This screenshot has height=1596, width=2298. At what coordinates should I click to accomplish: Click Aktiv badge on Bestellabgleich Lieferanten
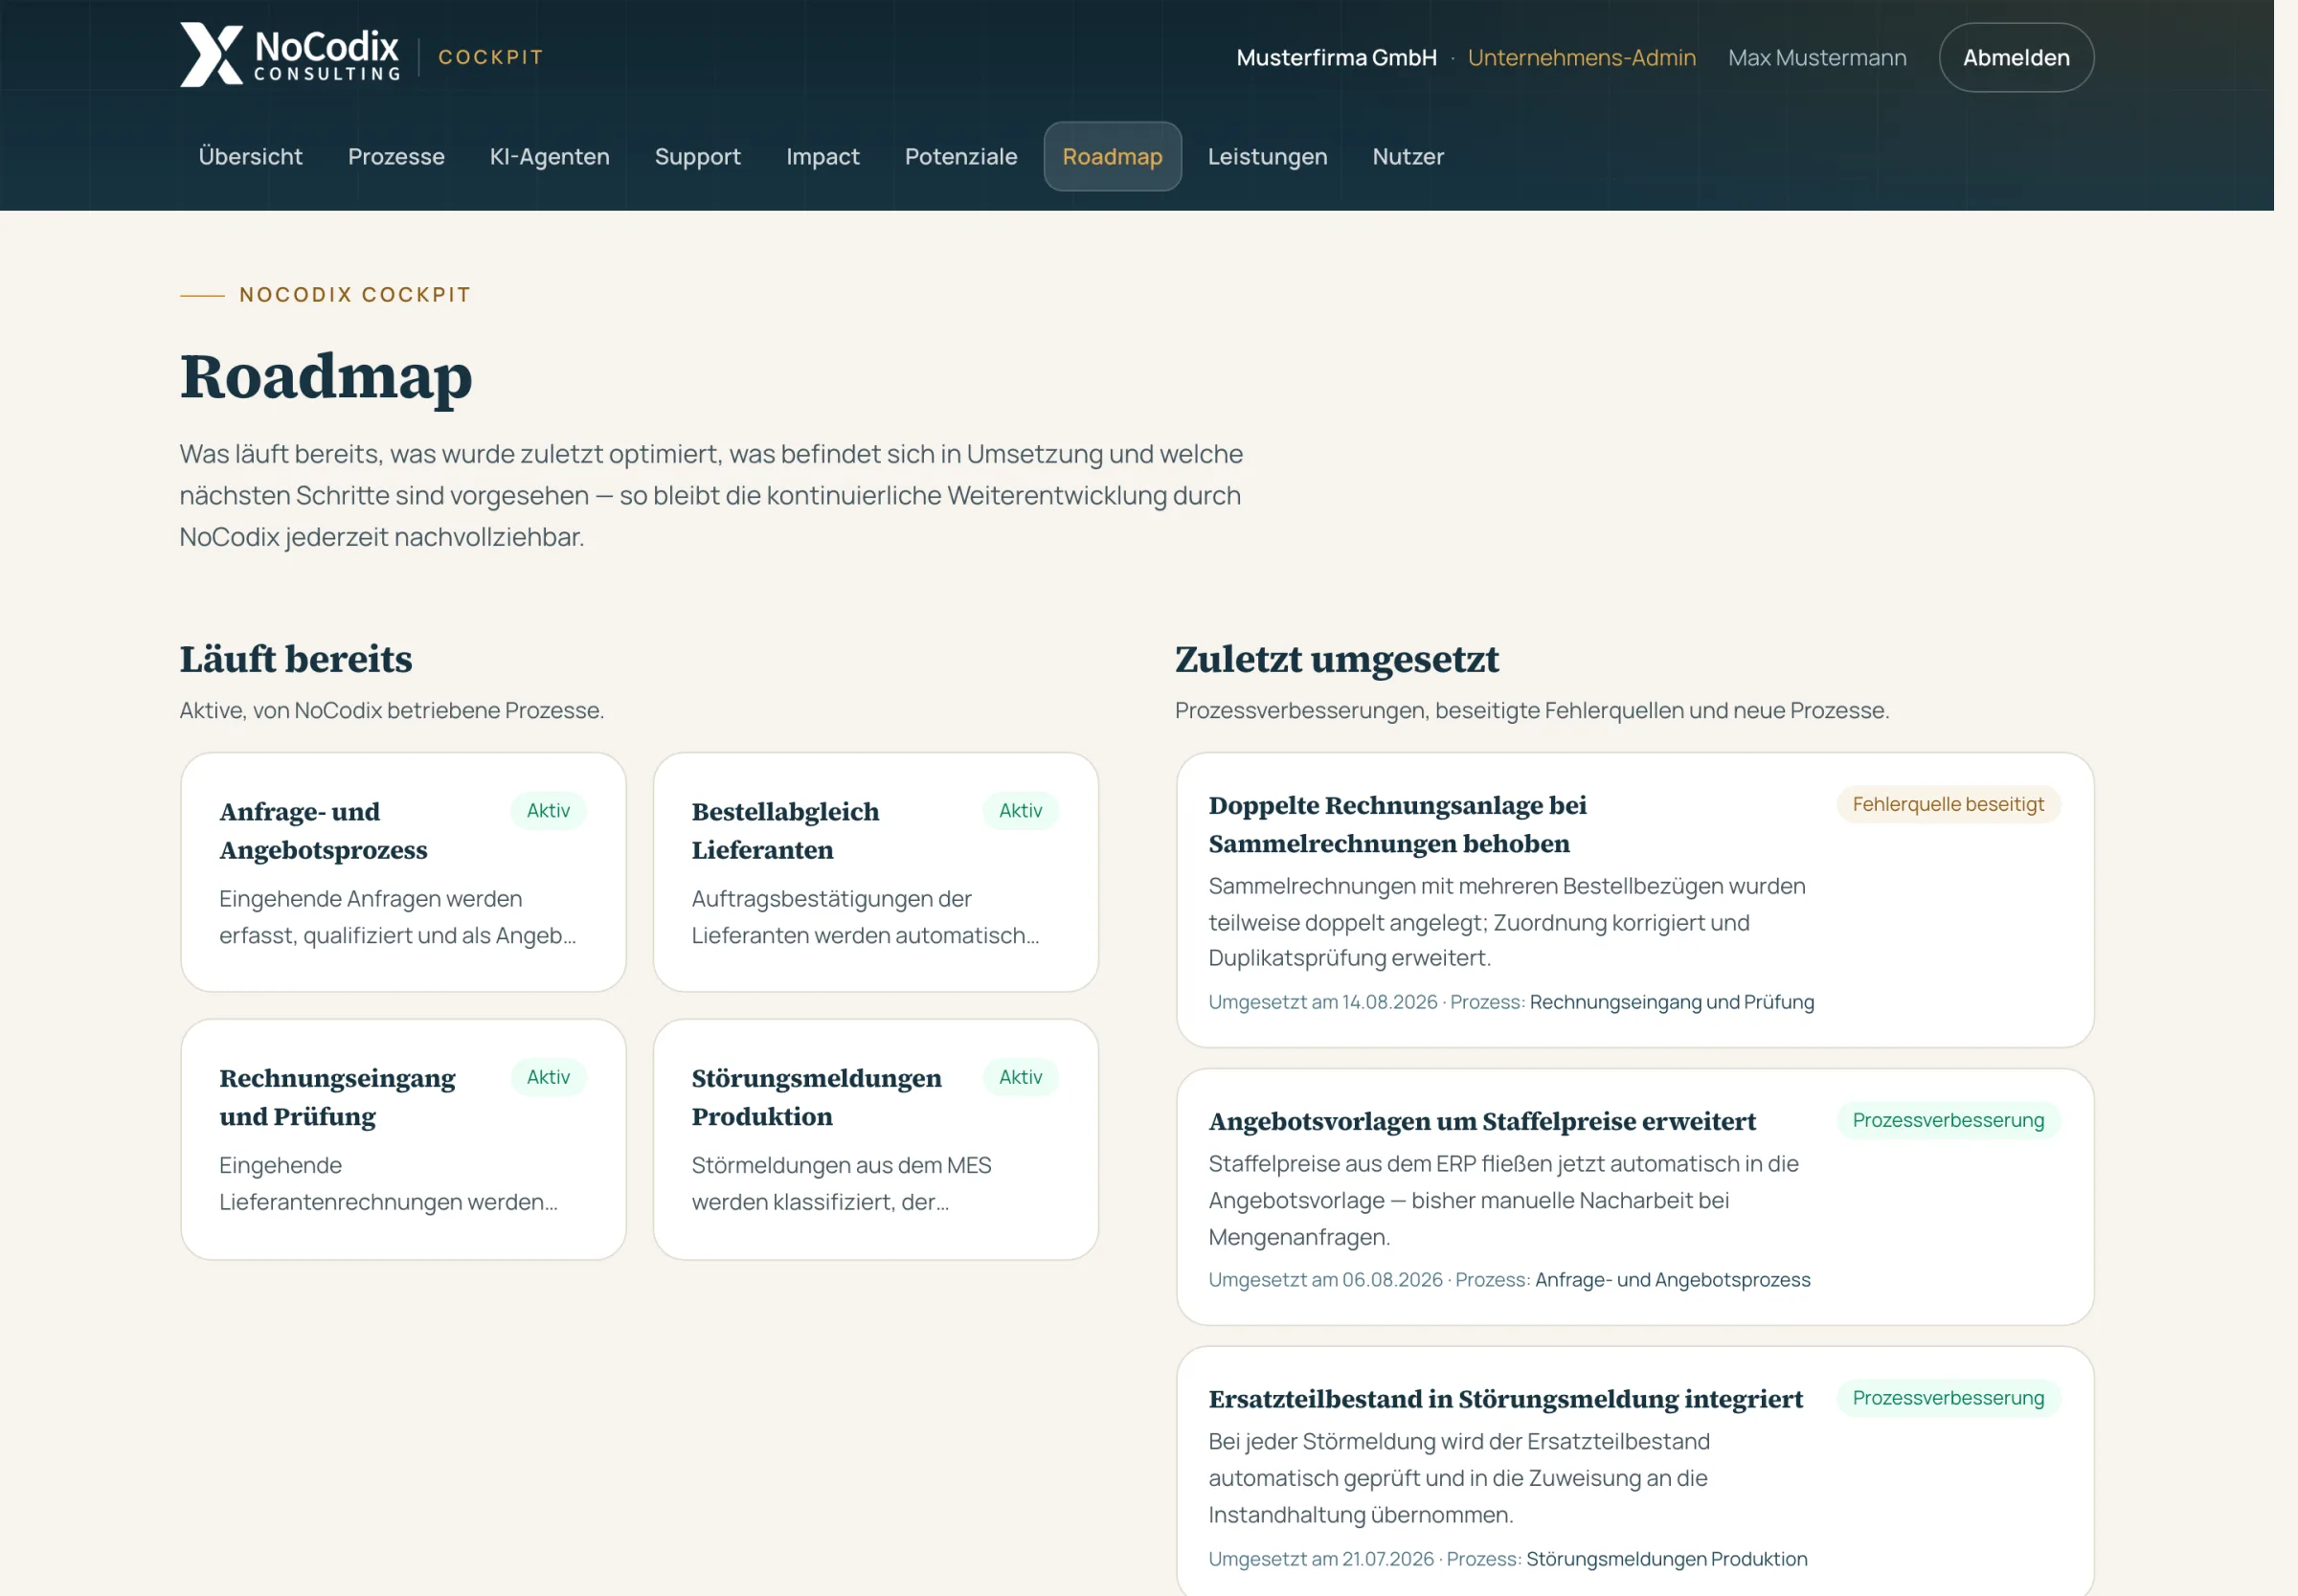pyautogui.click(x=1020, y=810)
